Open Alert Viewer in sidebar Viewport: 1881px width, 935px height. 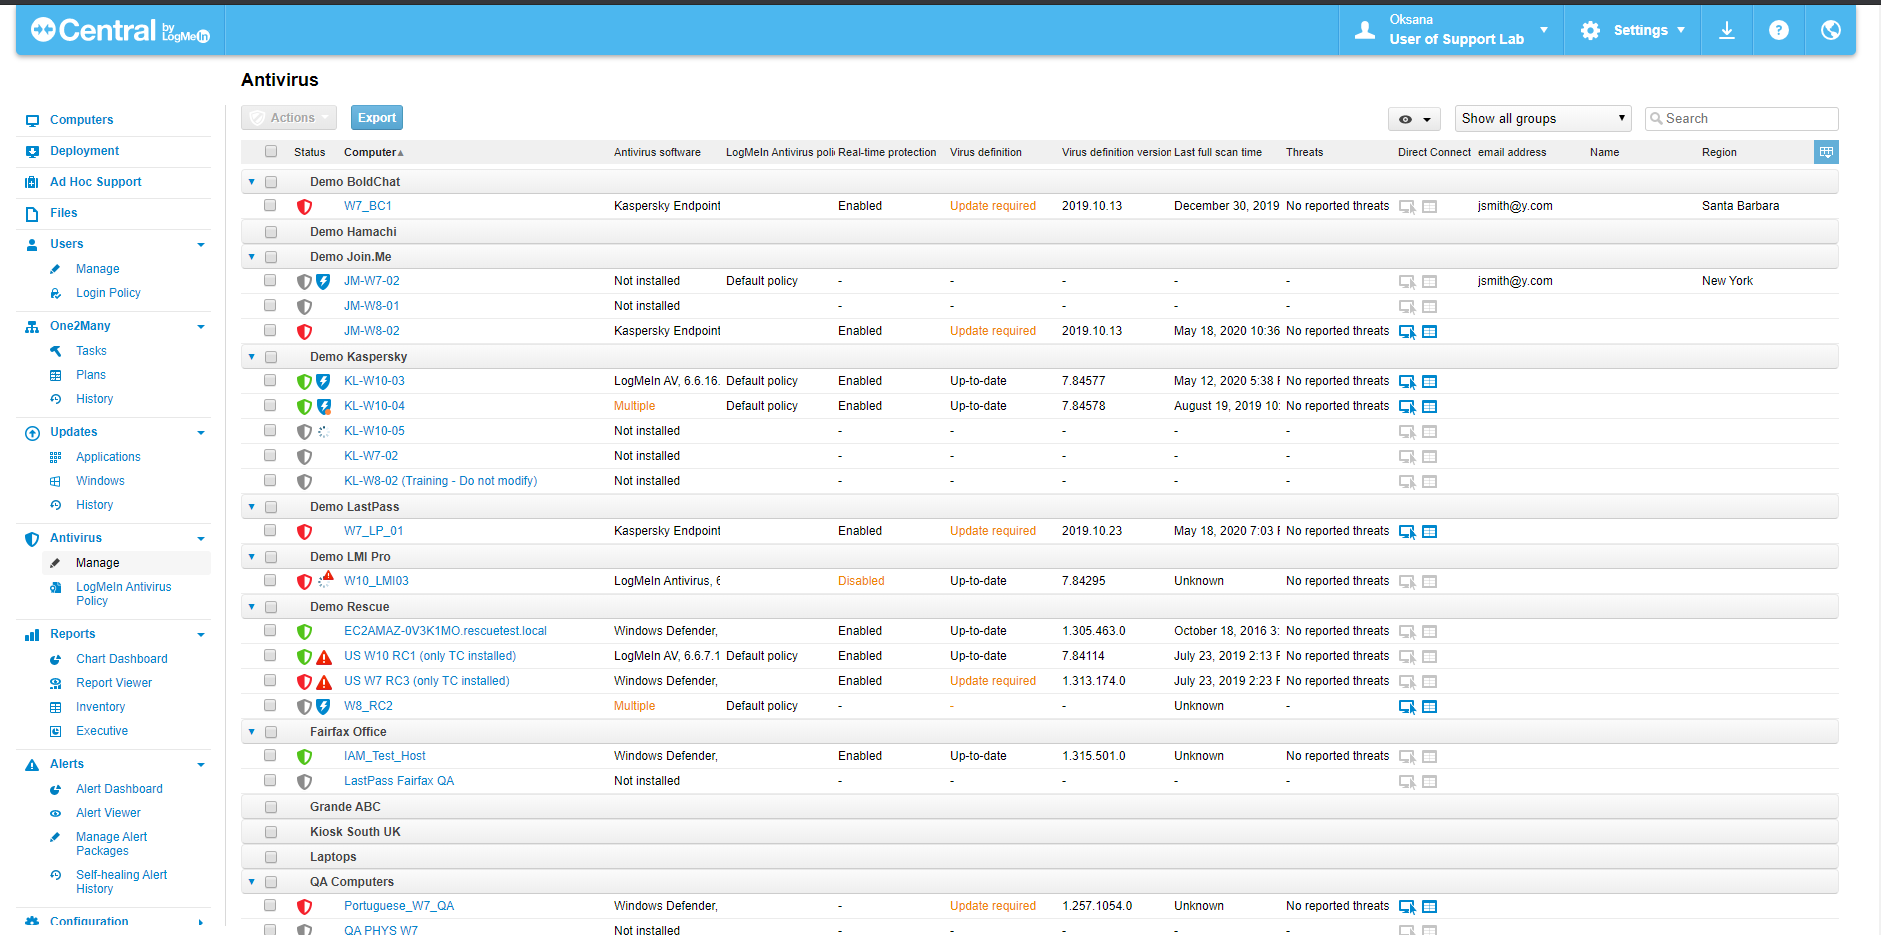tap(108, 813)
